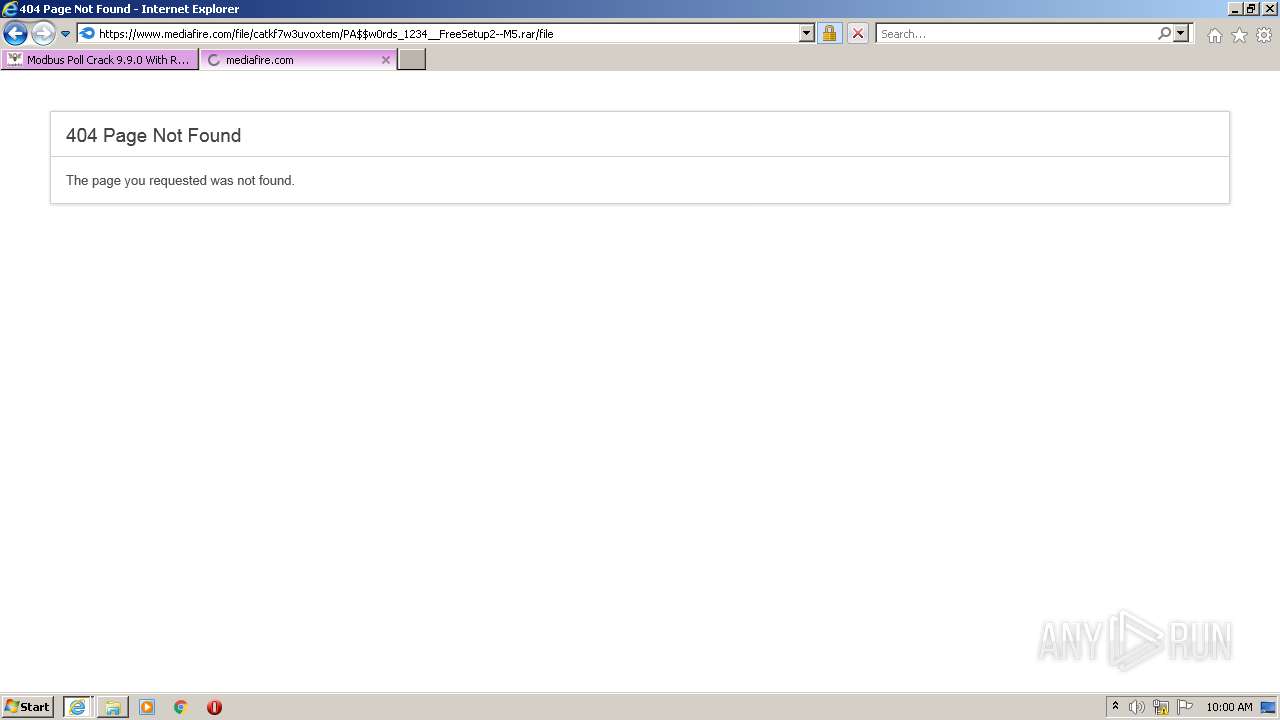
Task: Click the Internet Explorer taskbar icon
Action: tap(77, 707)
